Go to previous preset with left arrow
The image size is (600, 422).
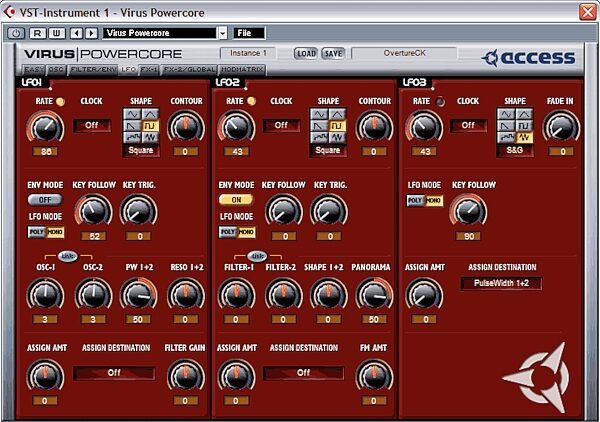coord(77,33)
